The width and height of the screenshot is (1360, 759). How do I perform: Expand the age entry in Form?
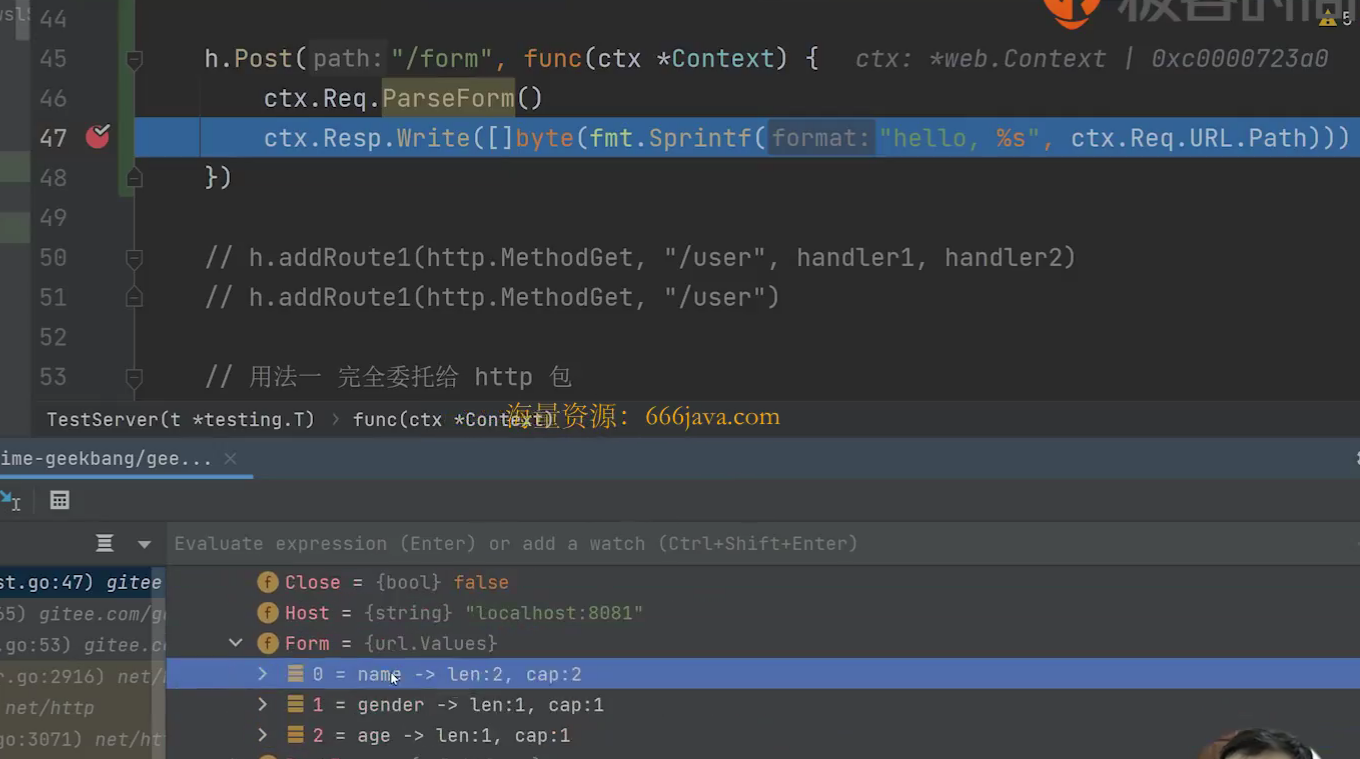[x=262, y=735]
